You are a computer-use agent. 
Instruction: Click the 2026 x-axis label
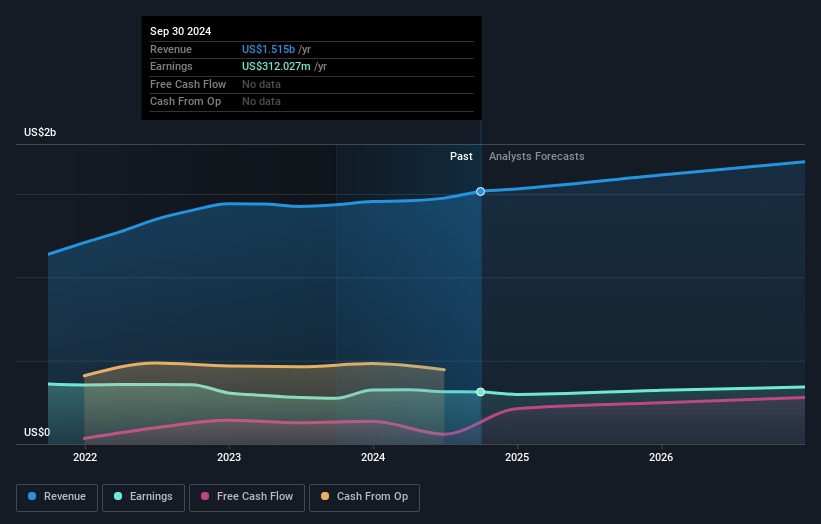tap(661, 458)
